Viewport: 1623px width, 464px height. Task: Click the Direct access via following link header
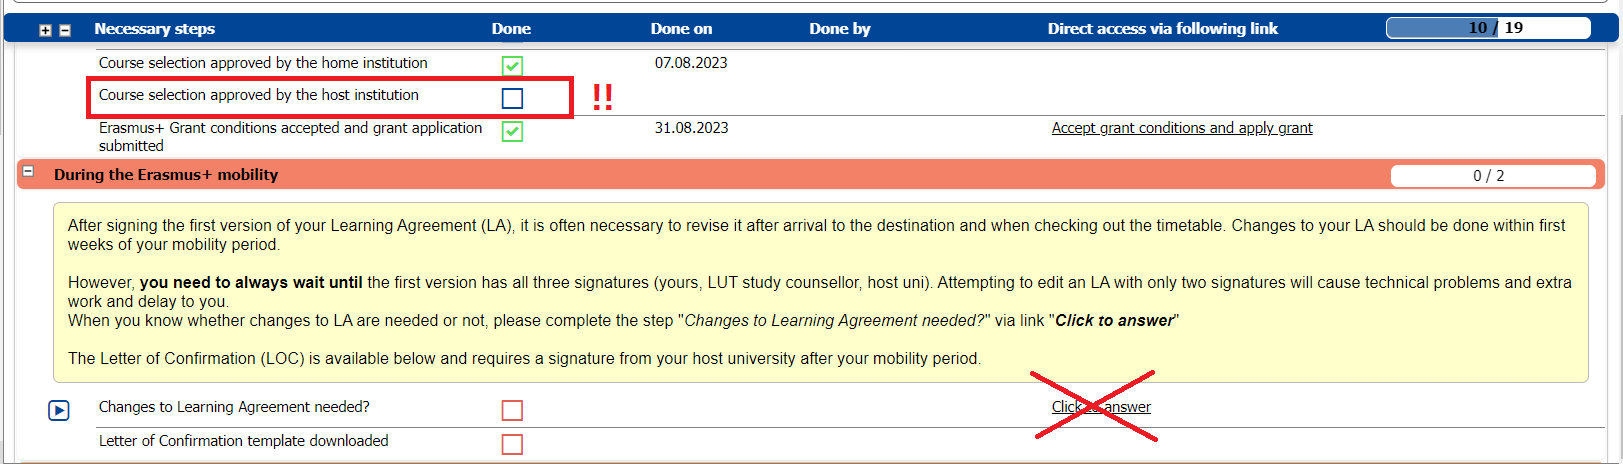tap(1162, 29)
